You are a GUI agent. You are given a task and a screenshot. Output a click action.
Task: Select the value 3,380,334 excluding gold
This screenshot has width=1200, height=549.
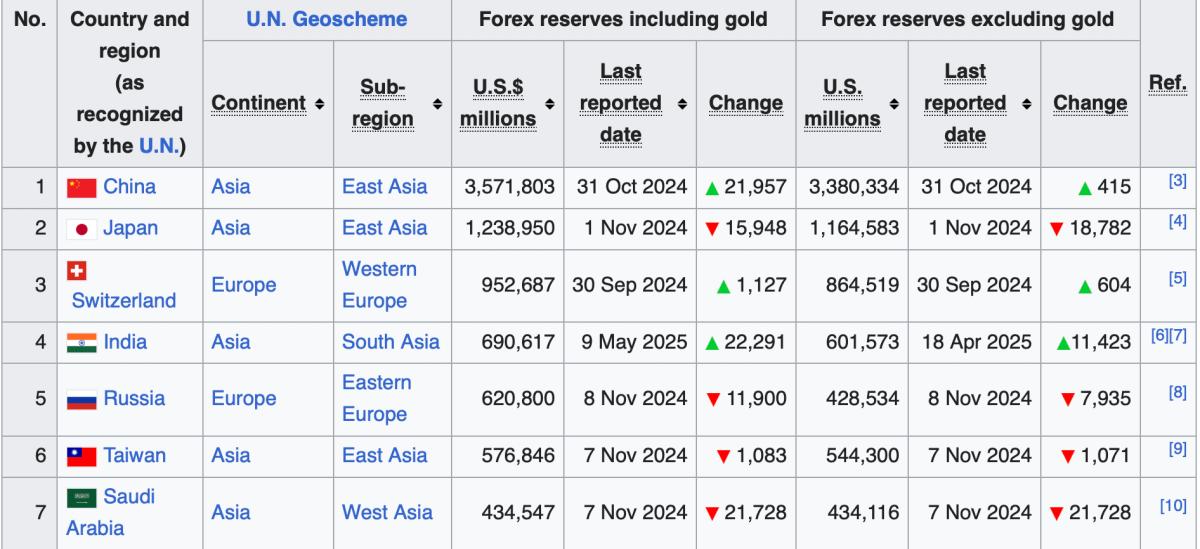855,187
